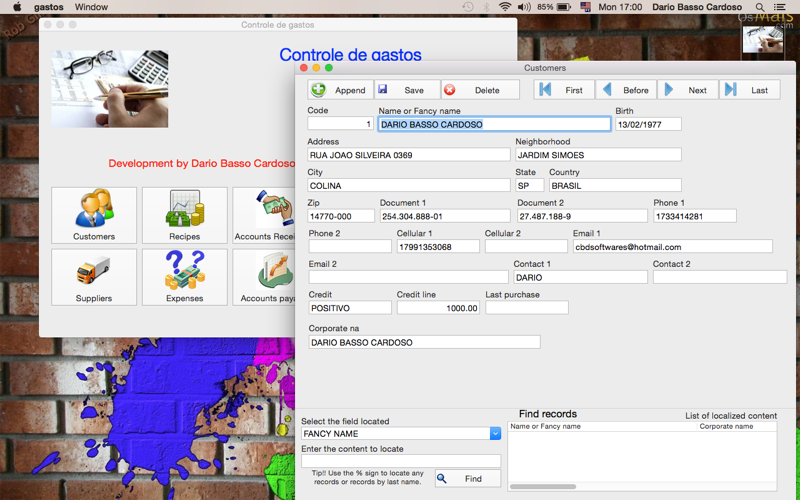The height and width of the screenshot is (500, 800).
Task: Click the US flag input source icon
Action: pos(585,7)
